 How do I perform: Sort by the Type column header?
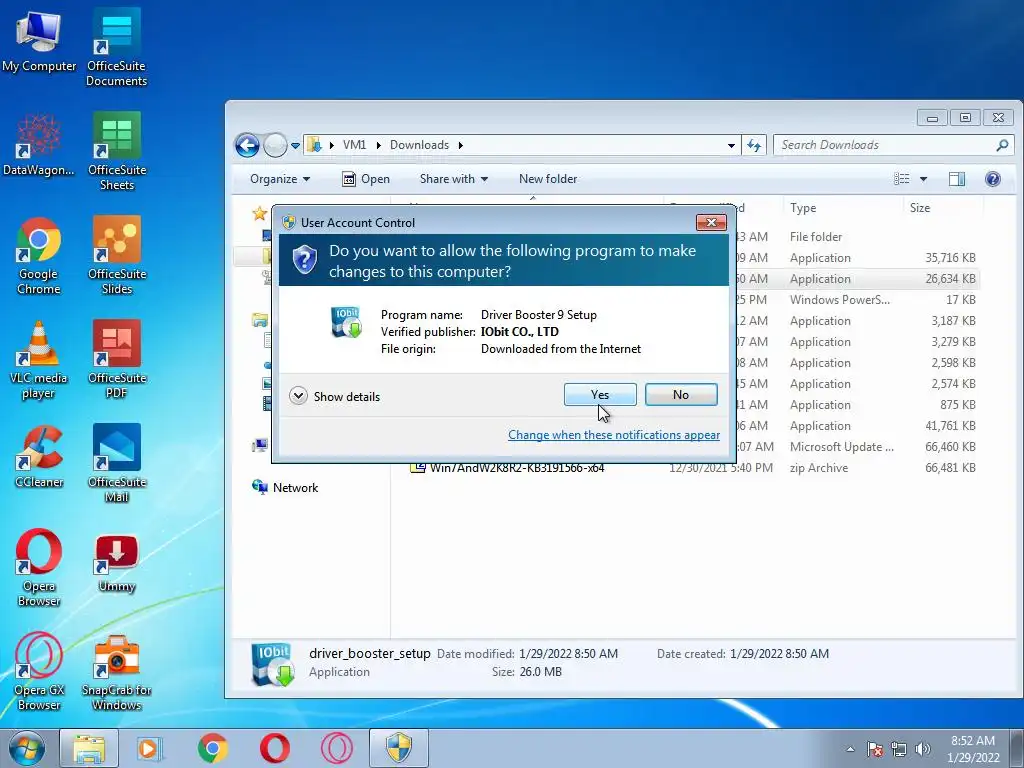pyautogui.click(x=803, y=208)
